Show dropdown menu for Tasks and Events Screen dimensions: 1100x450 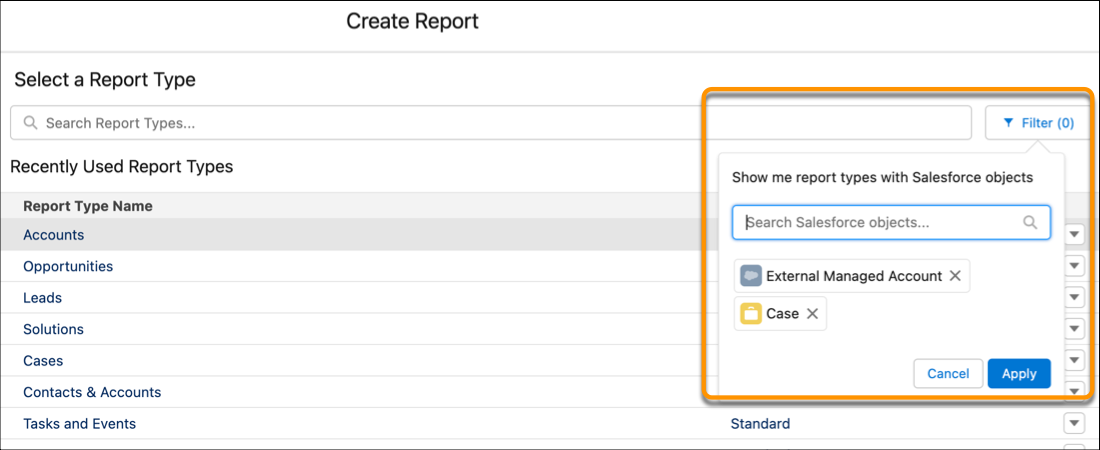click(x=1075, y=423)
